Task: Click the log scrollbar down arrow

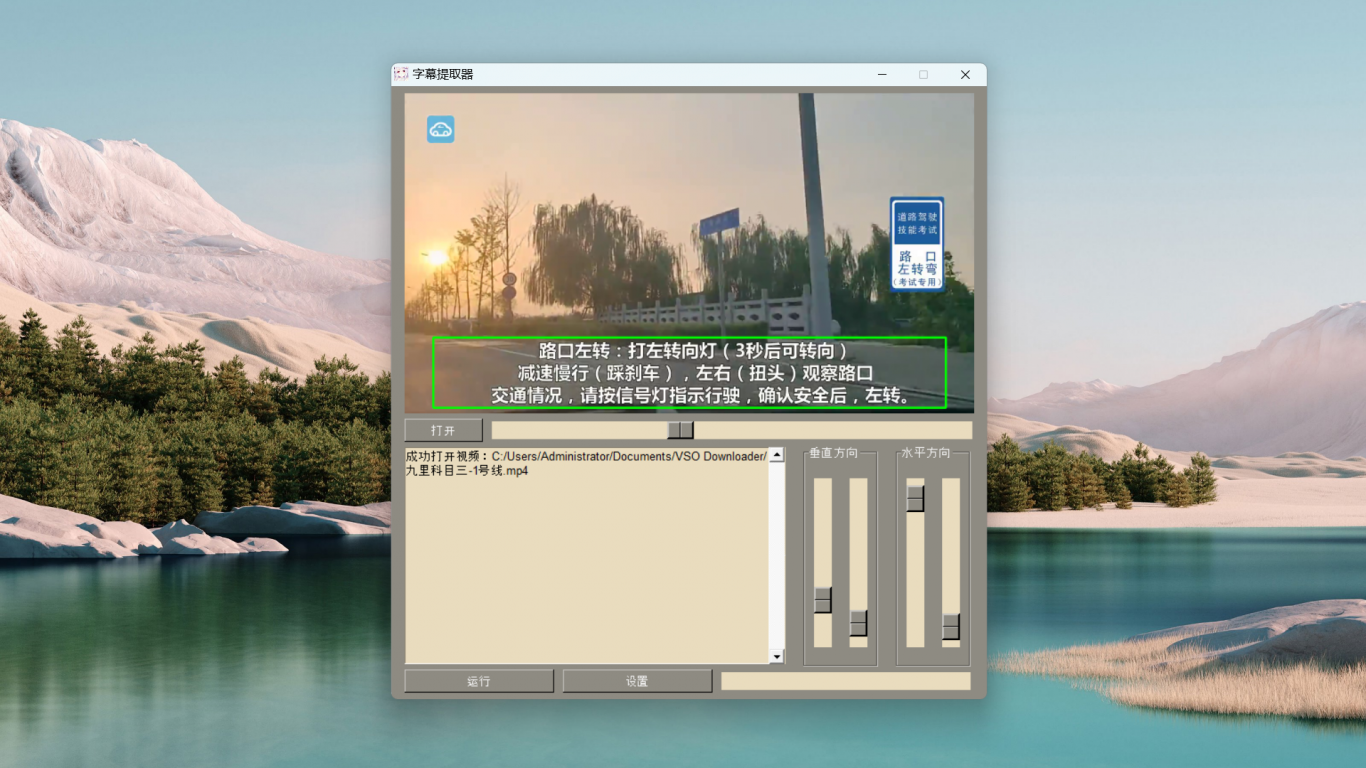Action: (x=777, y=656)
